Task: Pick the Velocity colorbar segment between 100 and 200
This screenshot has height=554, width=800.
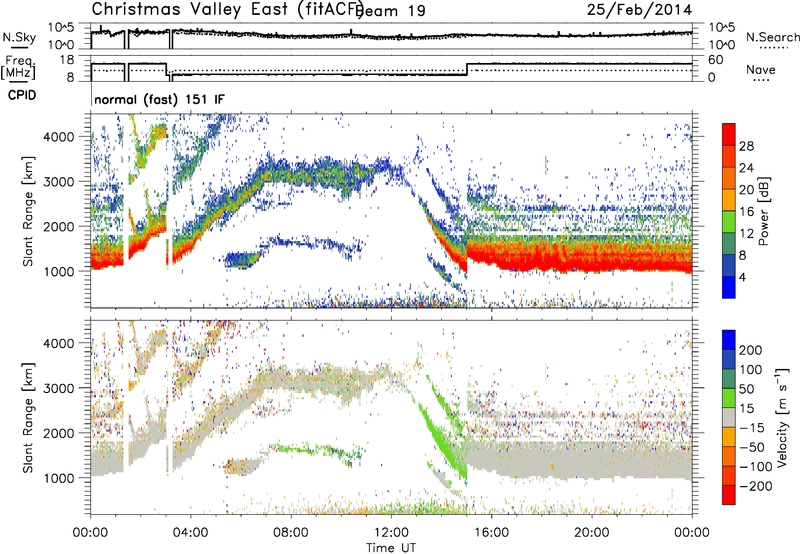Action: tap(729, 359)
